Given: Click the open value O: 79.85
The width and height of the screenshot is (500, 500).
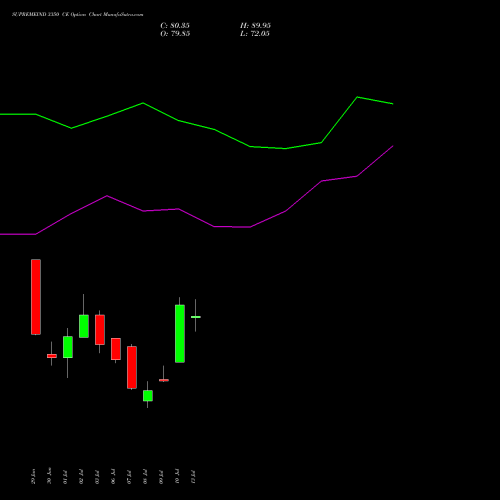Looking at the screenshot, I should pyautogui.click(x=175, y=34).
